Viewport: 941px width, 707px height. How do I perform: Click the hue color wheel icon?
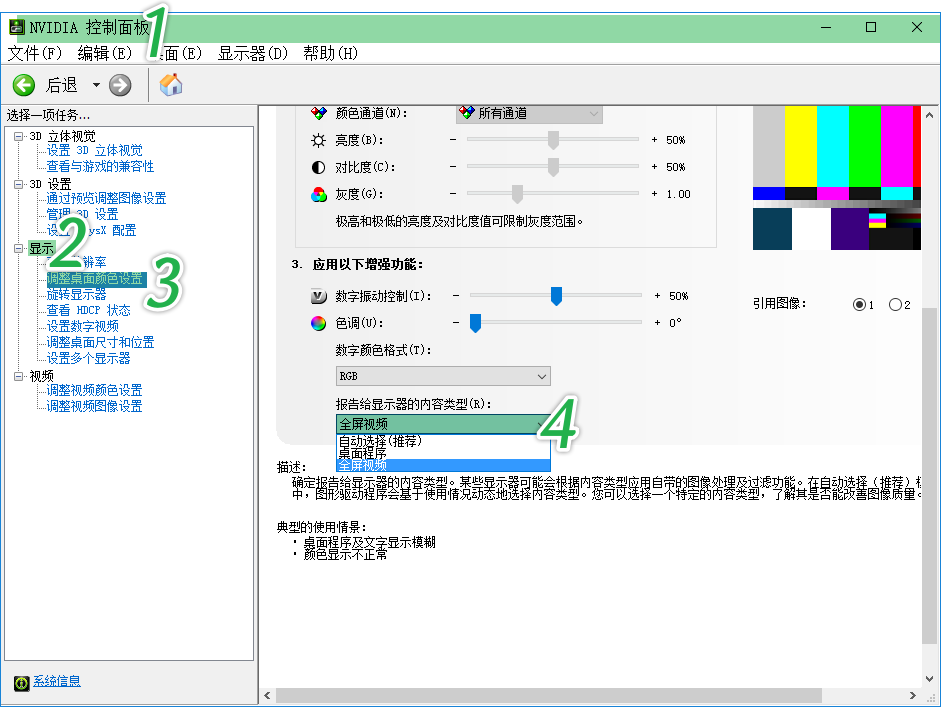tap(318, 323)
